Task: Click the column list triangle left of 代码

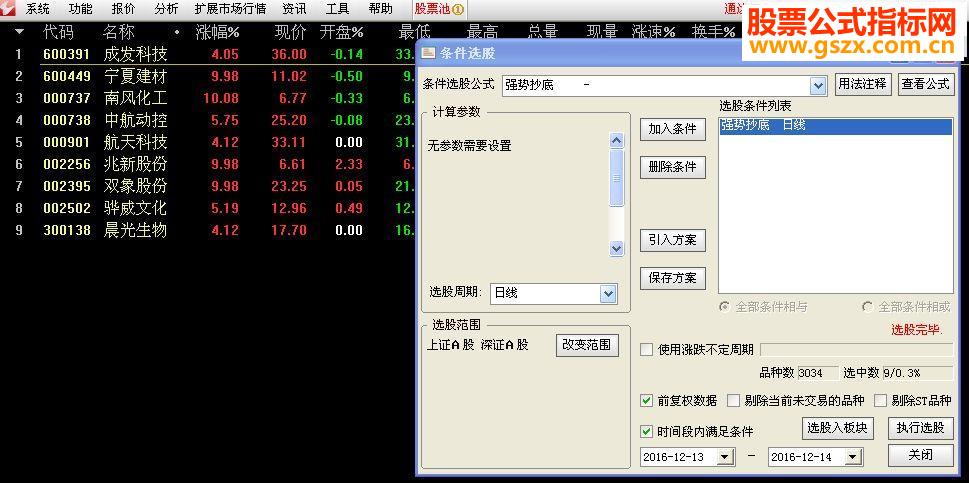Action: pos(20,32)
